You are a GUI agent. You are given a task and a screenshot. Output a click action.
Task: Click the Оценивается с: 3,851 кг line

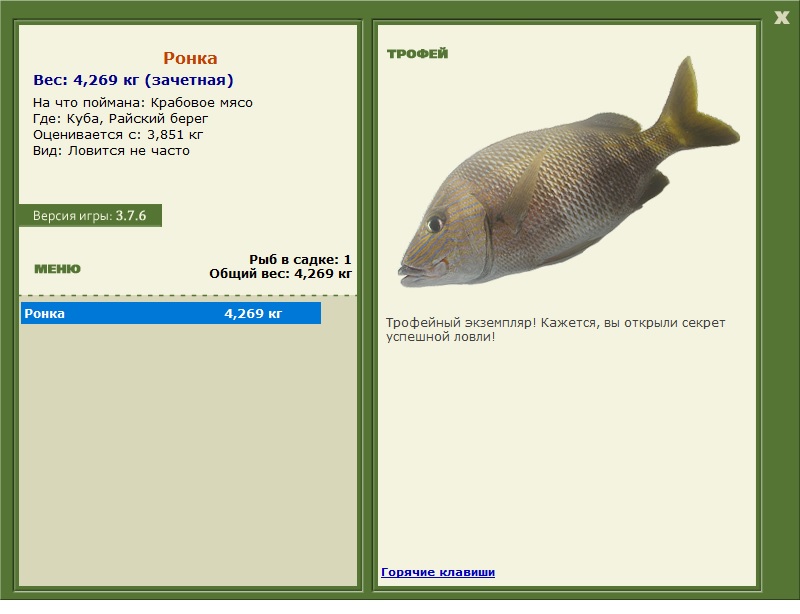click(x=118, y=134)
